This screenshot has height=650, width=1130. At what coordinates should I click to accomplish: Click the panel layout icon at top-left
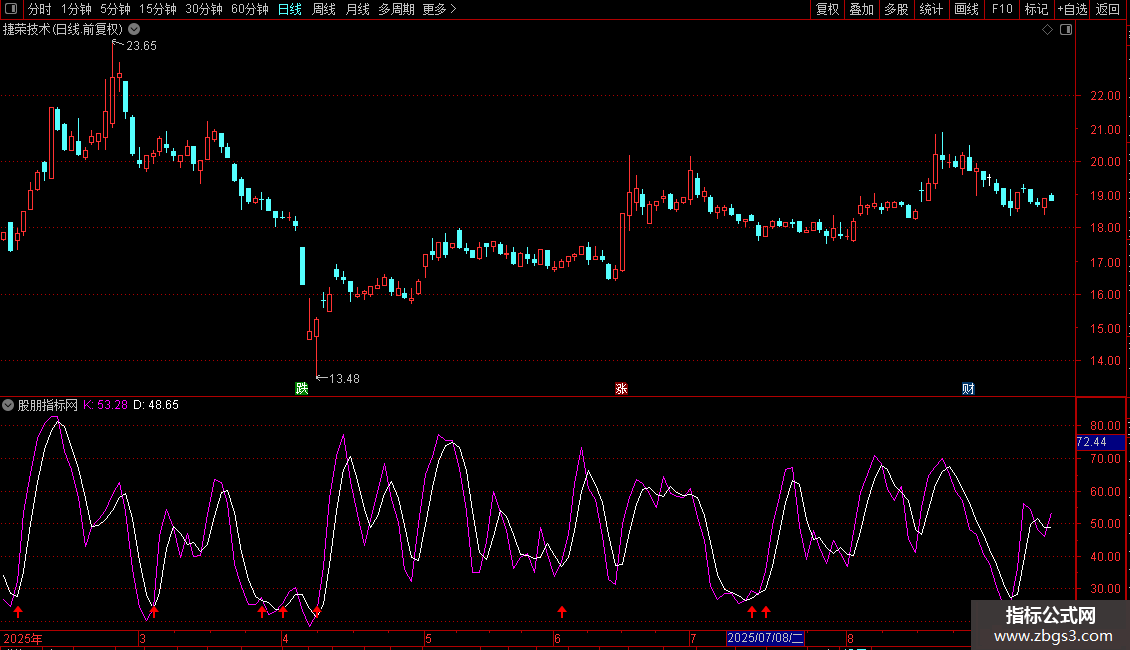click(11, 9)
